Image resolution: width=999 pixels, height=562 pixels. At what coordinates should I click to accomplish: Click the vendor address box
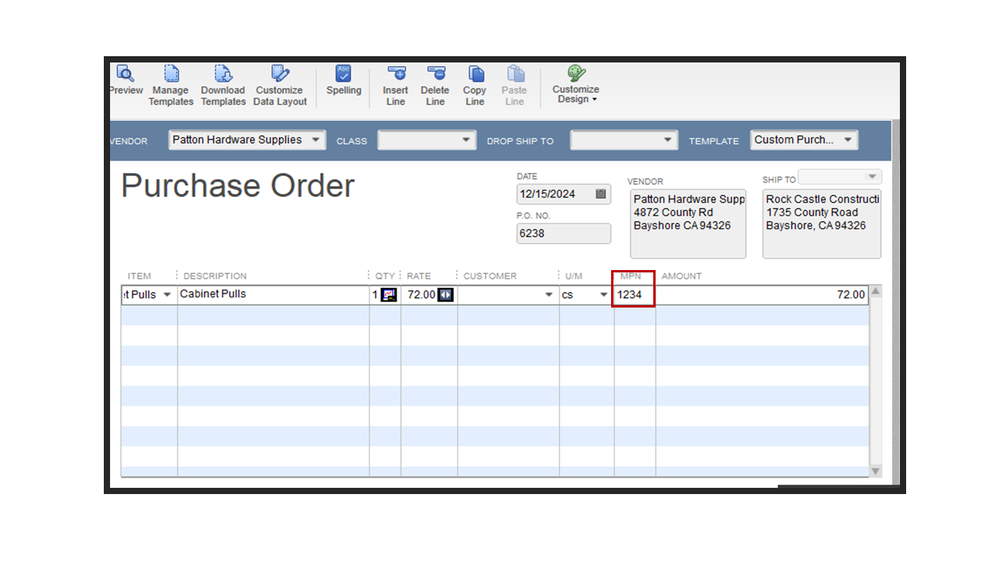coord(688,224)
